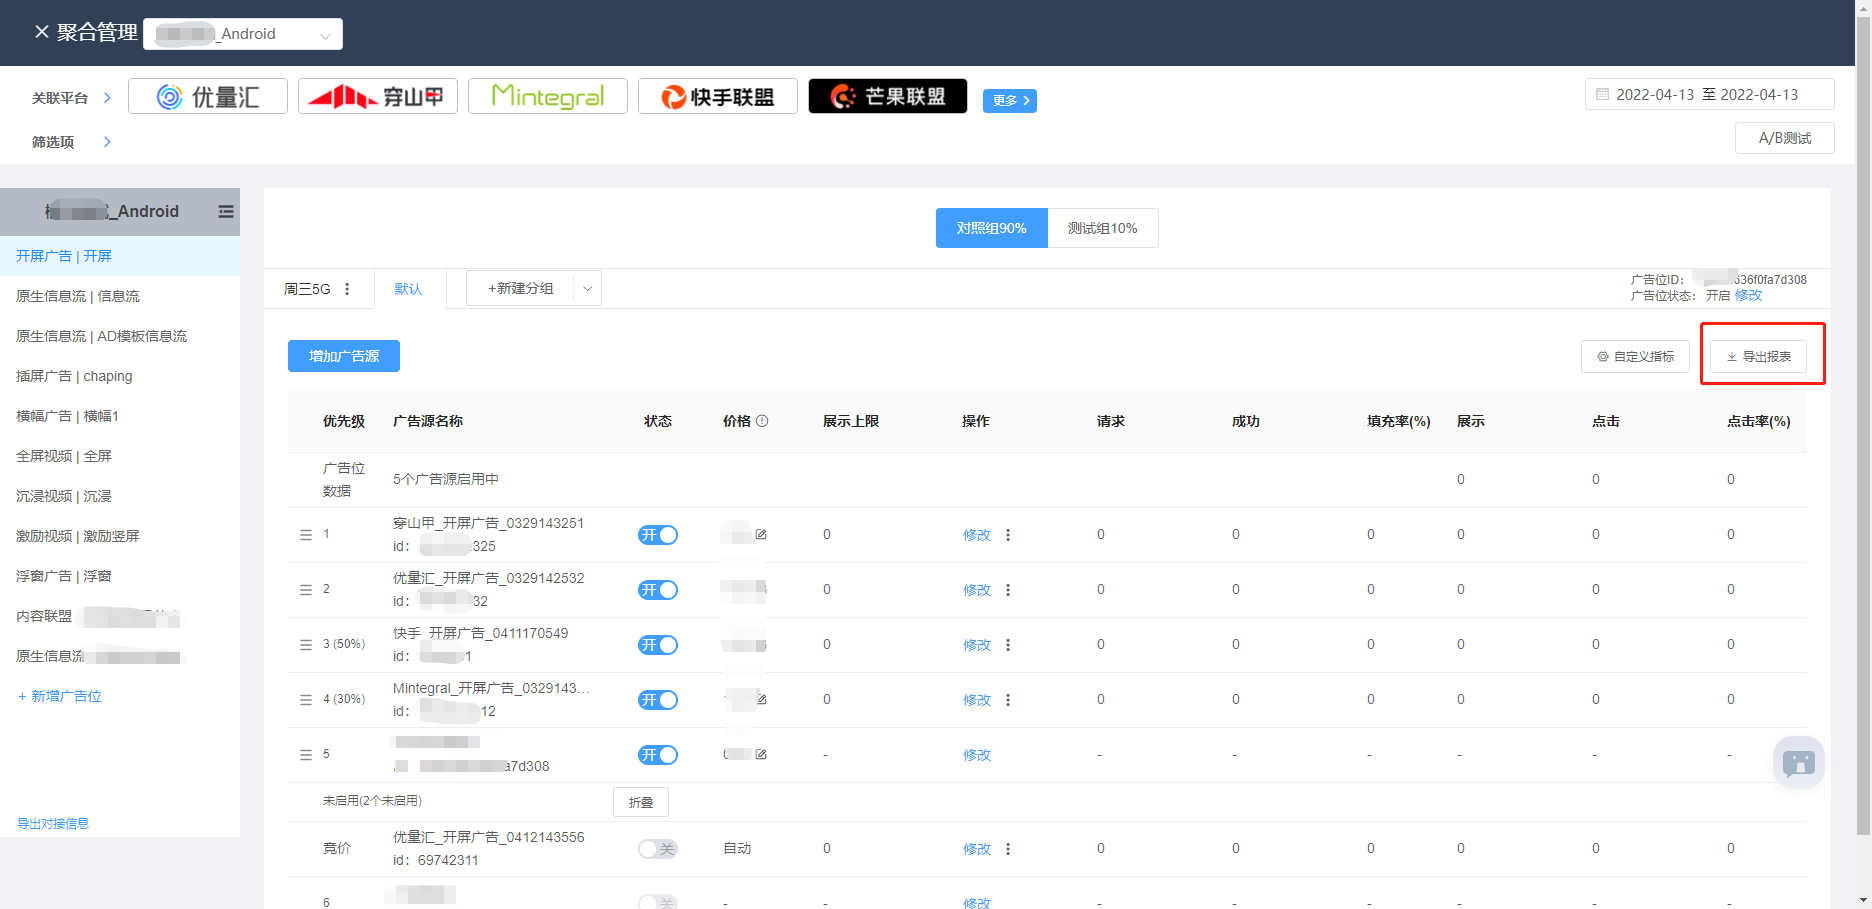The height and width of the screenshot is (909, 1872).
Task: Select the 快手联盟 platform logo
Action: click(718, 97)
